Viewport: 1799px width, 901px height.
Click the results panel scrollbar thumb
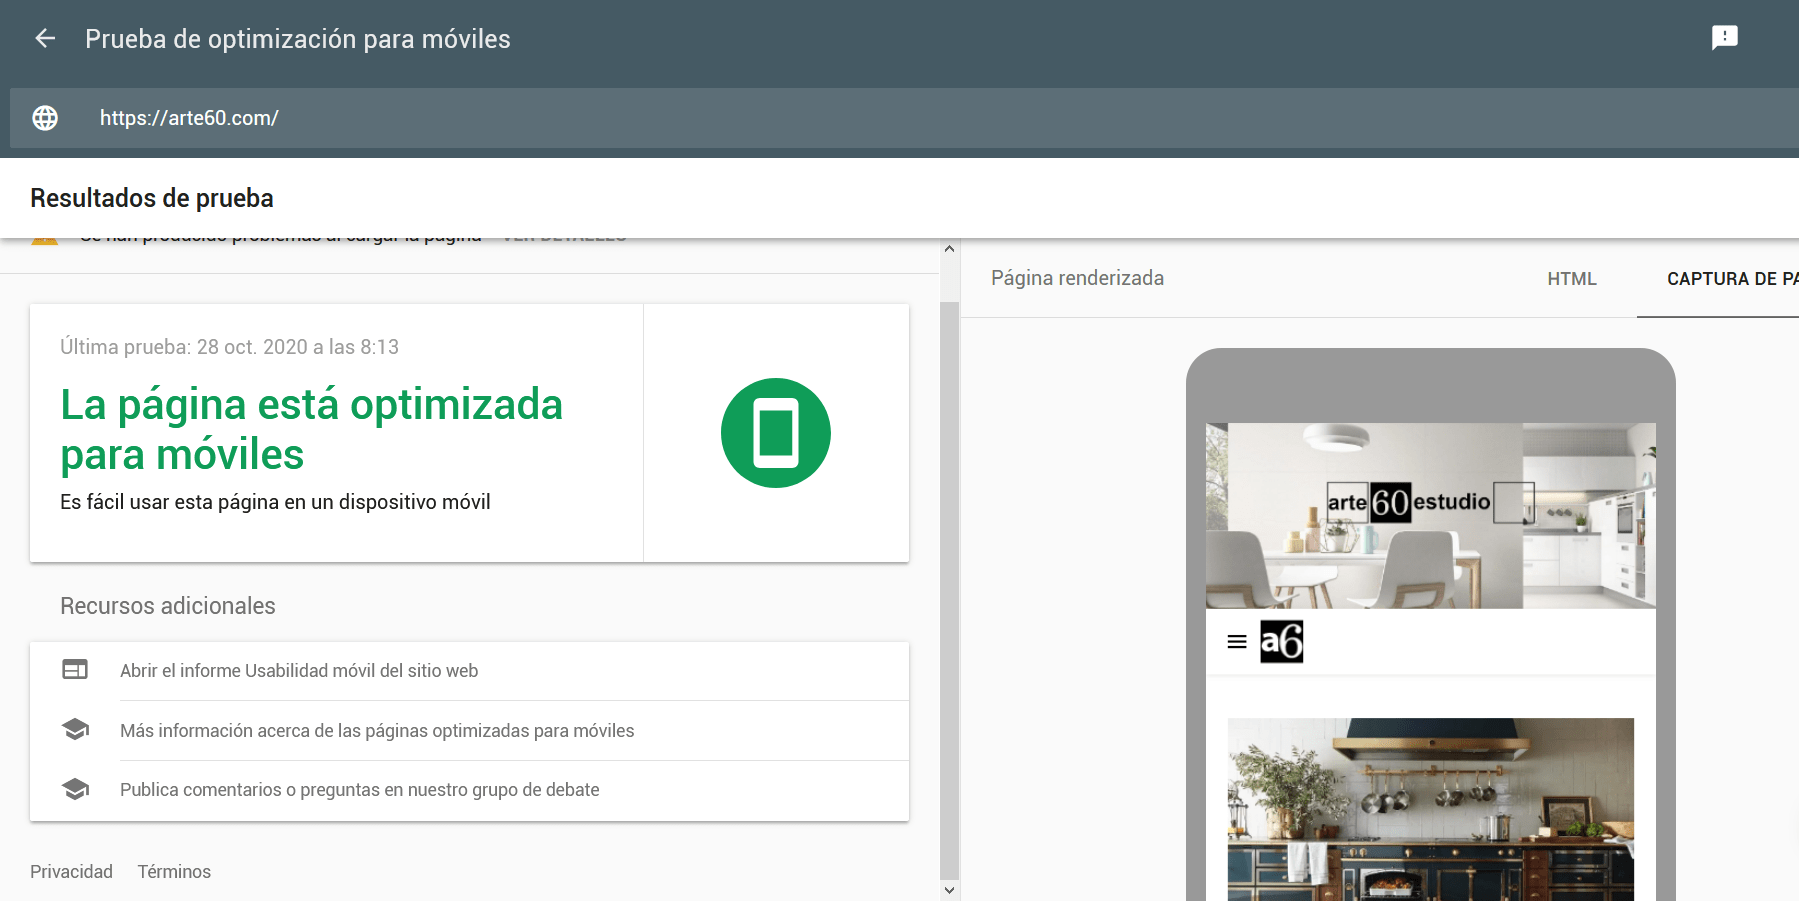pos(949,589)
